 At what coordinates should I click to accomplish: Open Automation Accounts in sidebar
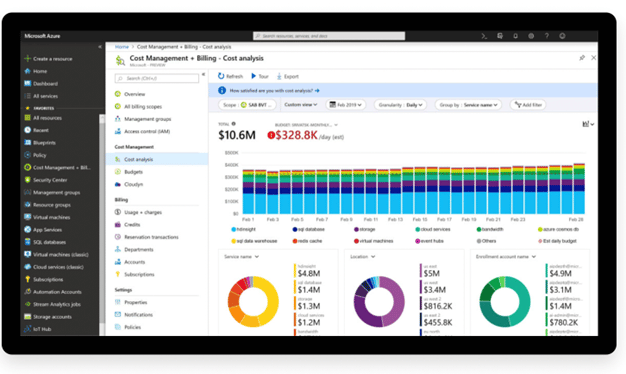click(53, 292)
